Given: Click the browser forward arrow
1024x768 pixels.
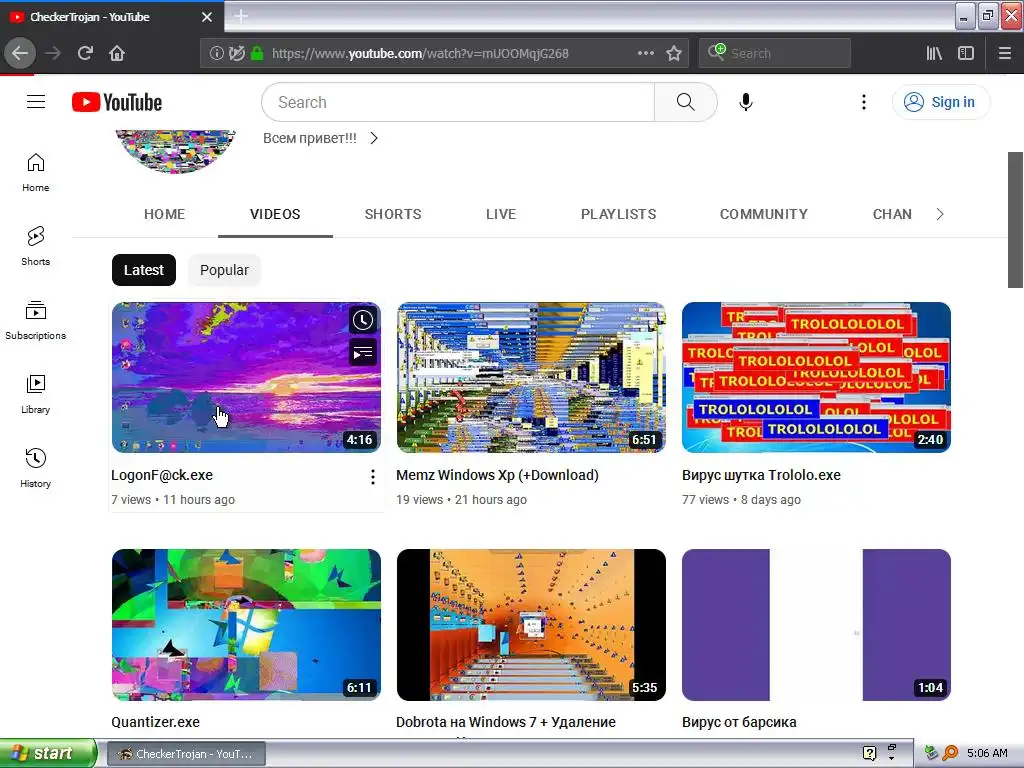Looking at the screenshot, I should [53, 53].
